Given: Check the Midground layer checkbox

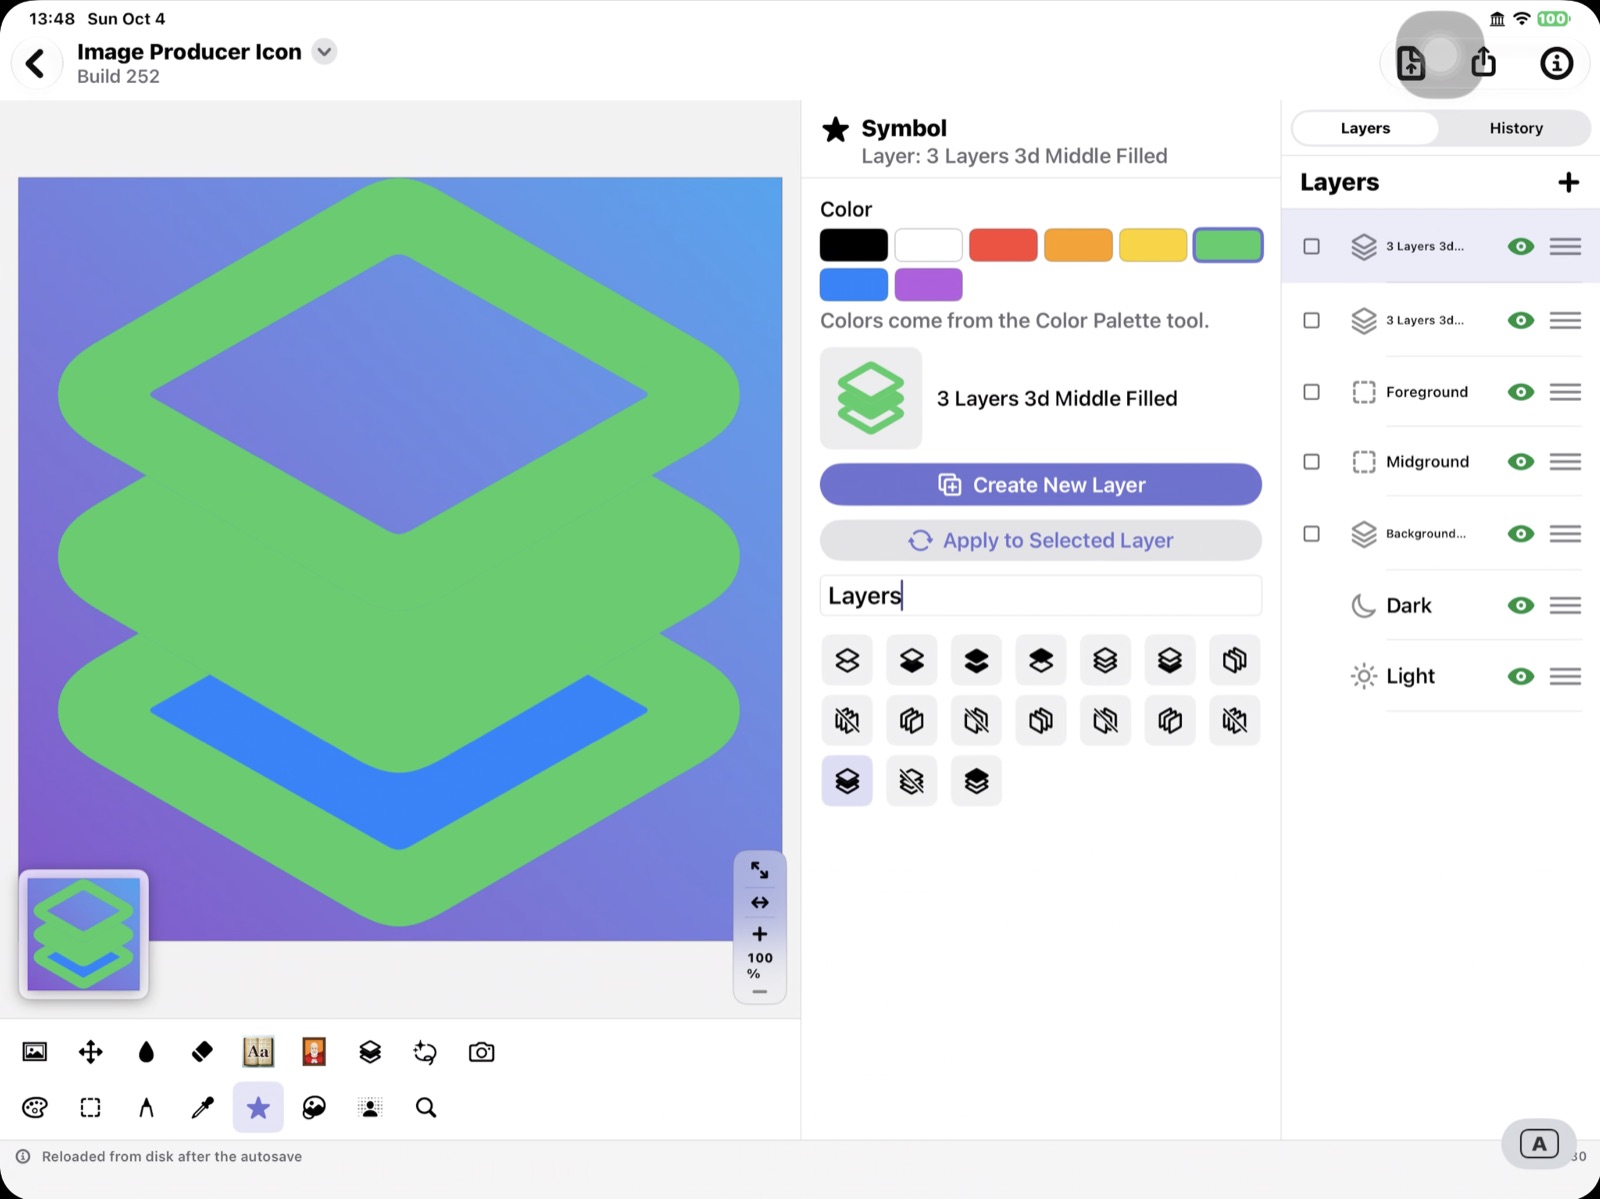Looking at the screenshot, I should [1311, 462].
